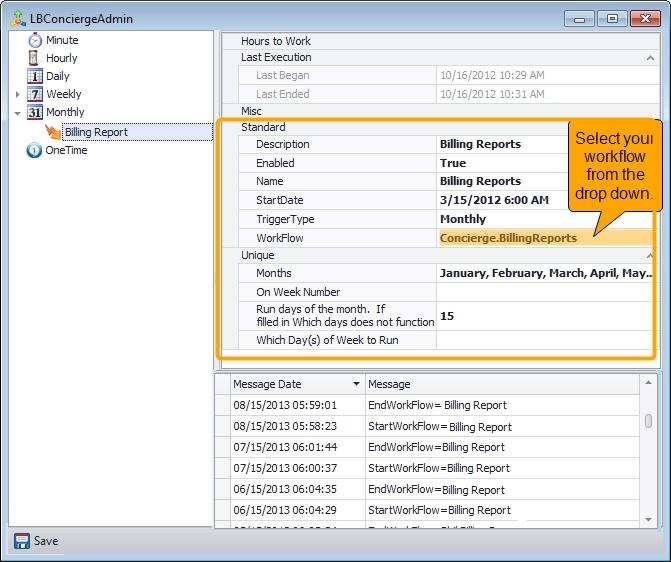Click the 06/15/2013 06:04:35 log date cell

coord(298,489)
